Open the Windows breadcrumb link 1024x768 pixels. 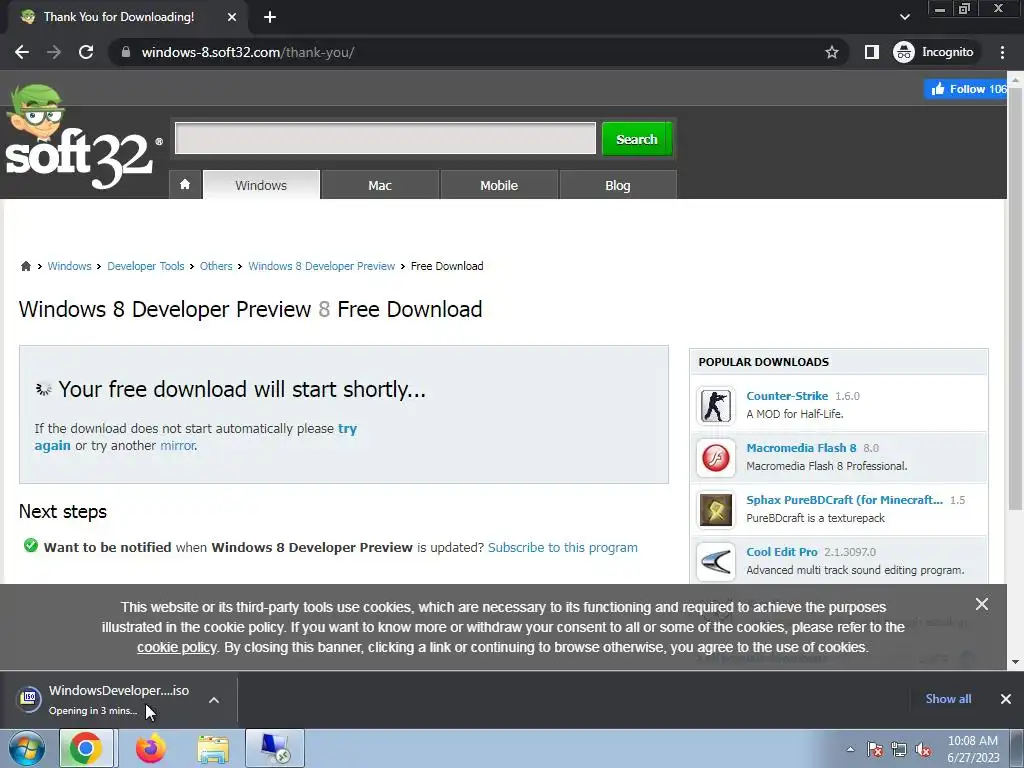coord(69,266)
